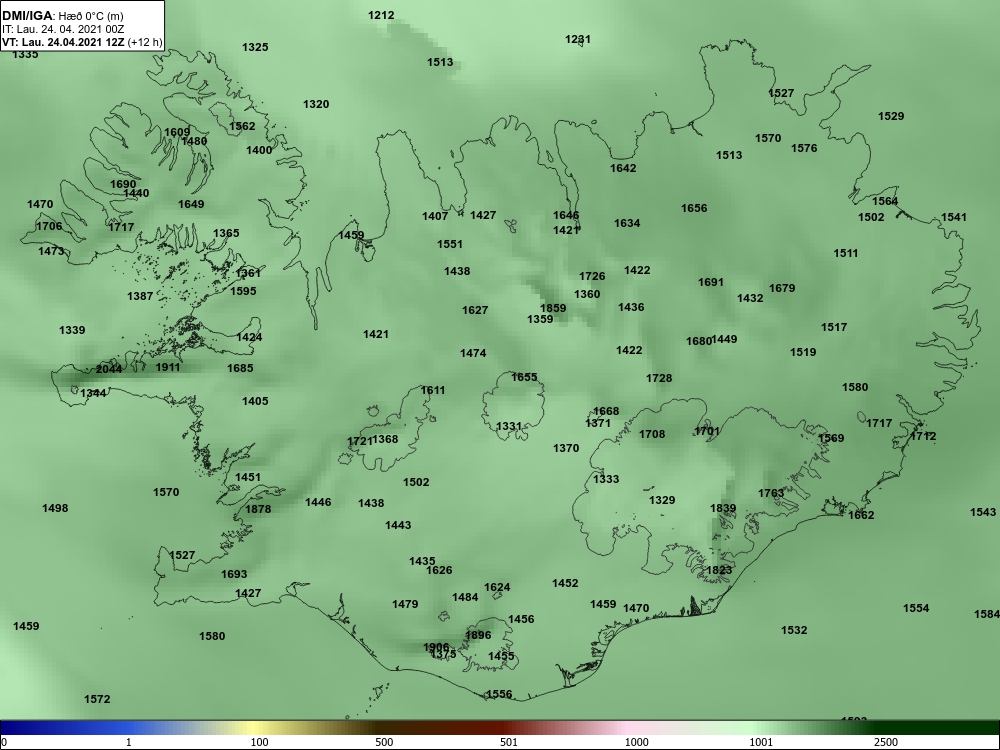Image resolution: width=1000 pixels, height=750 pixels.
Task: Select the 1339 value offshore west
Action: tap(72, 330)
